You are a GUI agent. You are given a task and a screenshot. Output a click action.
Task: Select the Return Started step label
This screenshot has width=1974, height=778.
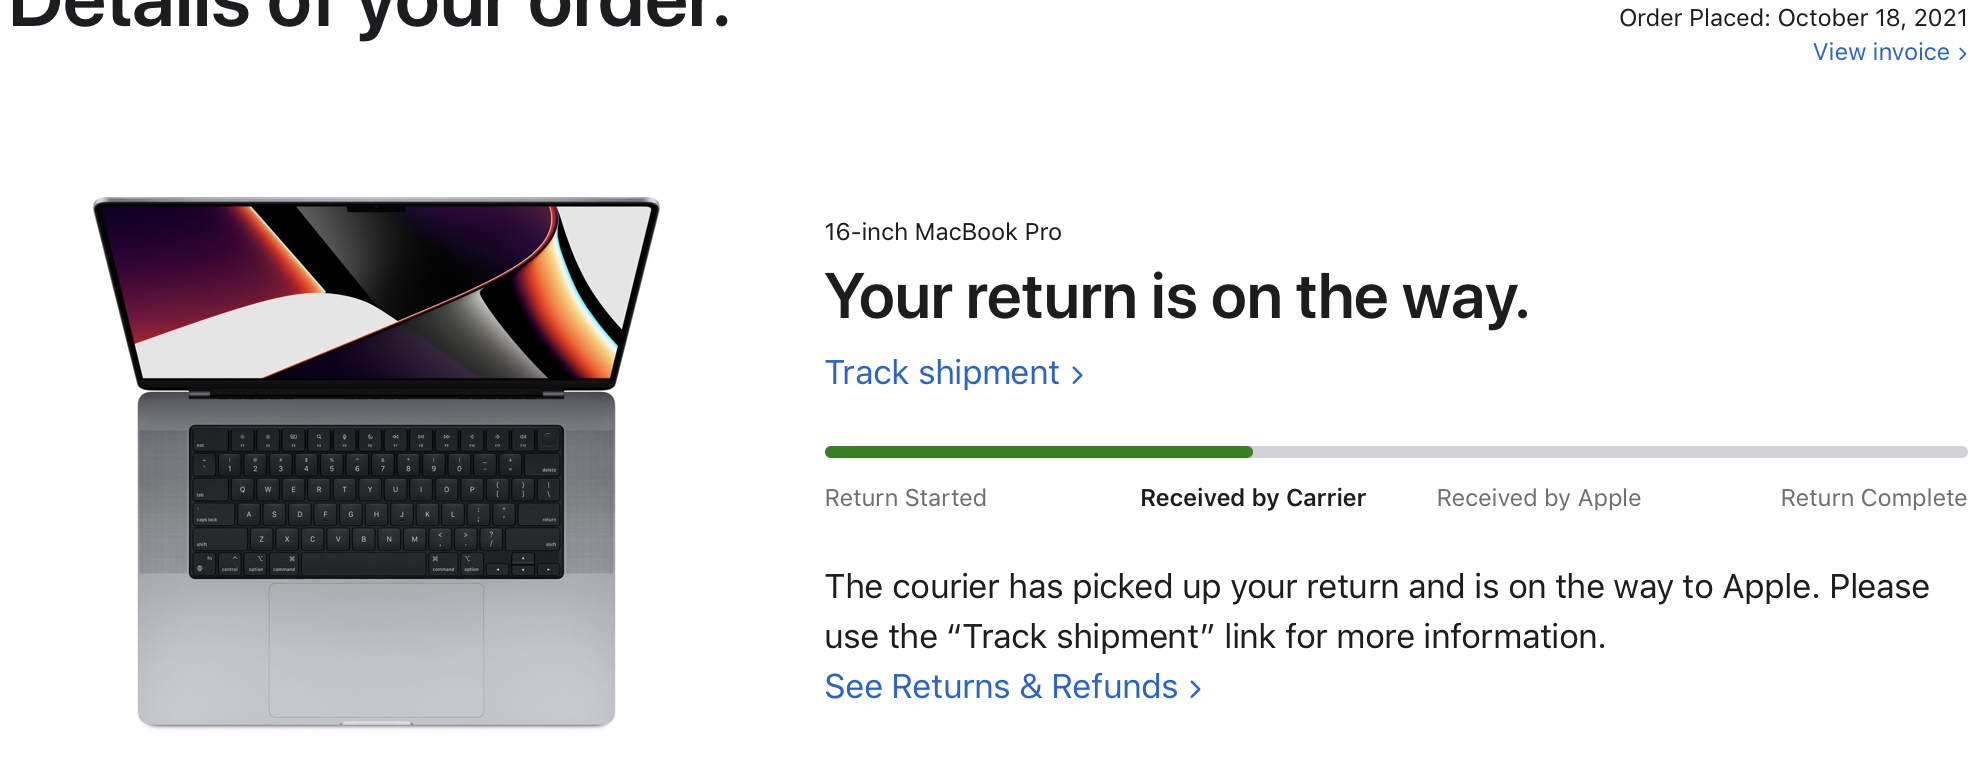click(905, 498)
